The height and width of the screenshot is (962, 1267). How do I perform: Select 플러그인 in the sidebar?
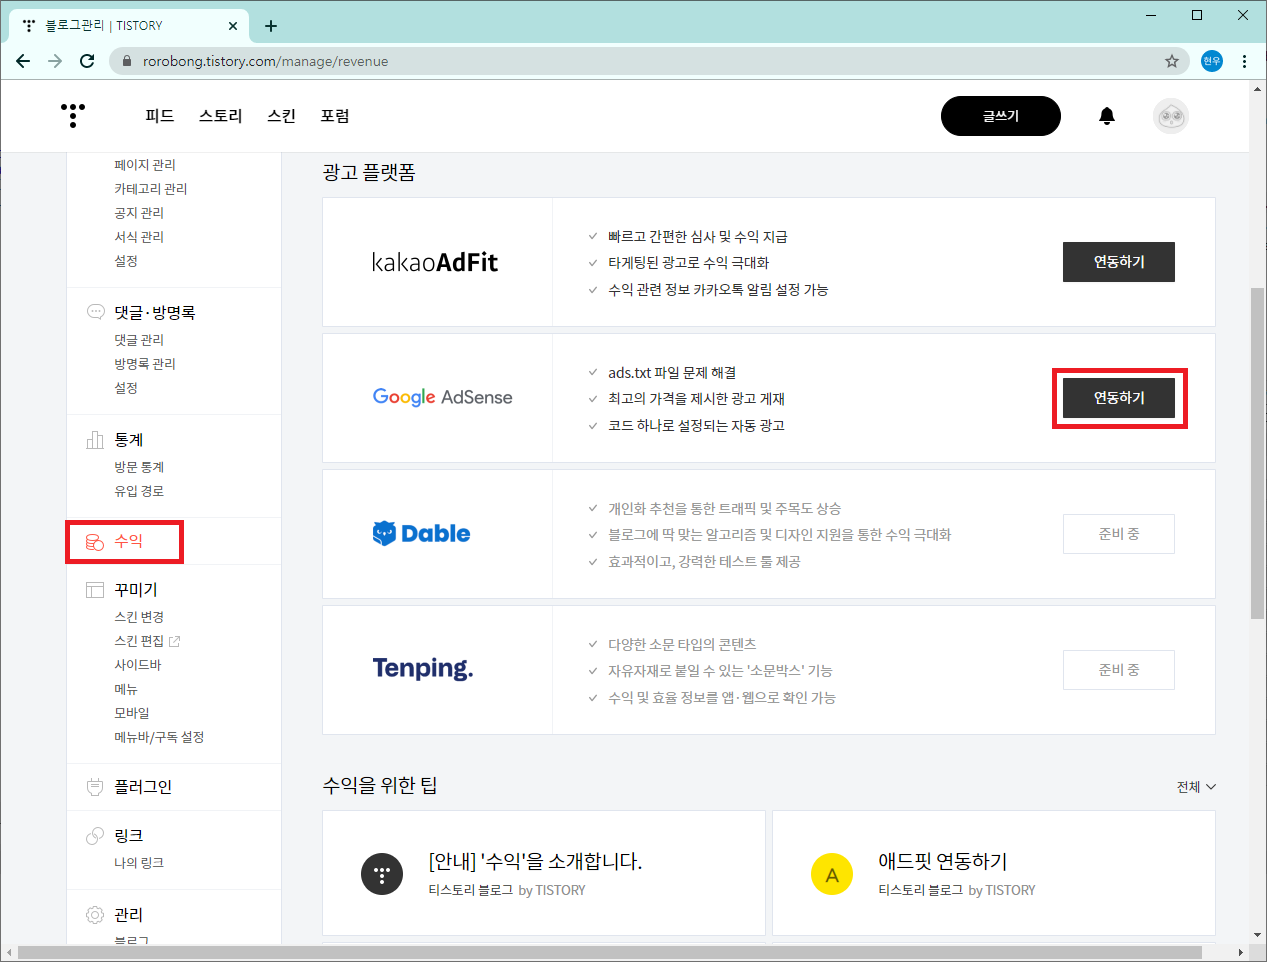pos(143,787)
